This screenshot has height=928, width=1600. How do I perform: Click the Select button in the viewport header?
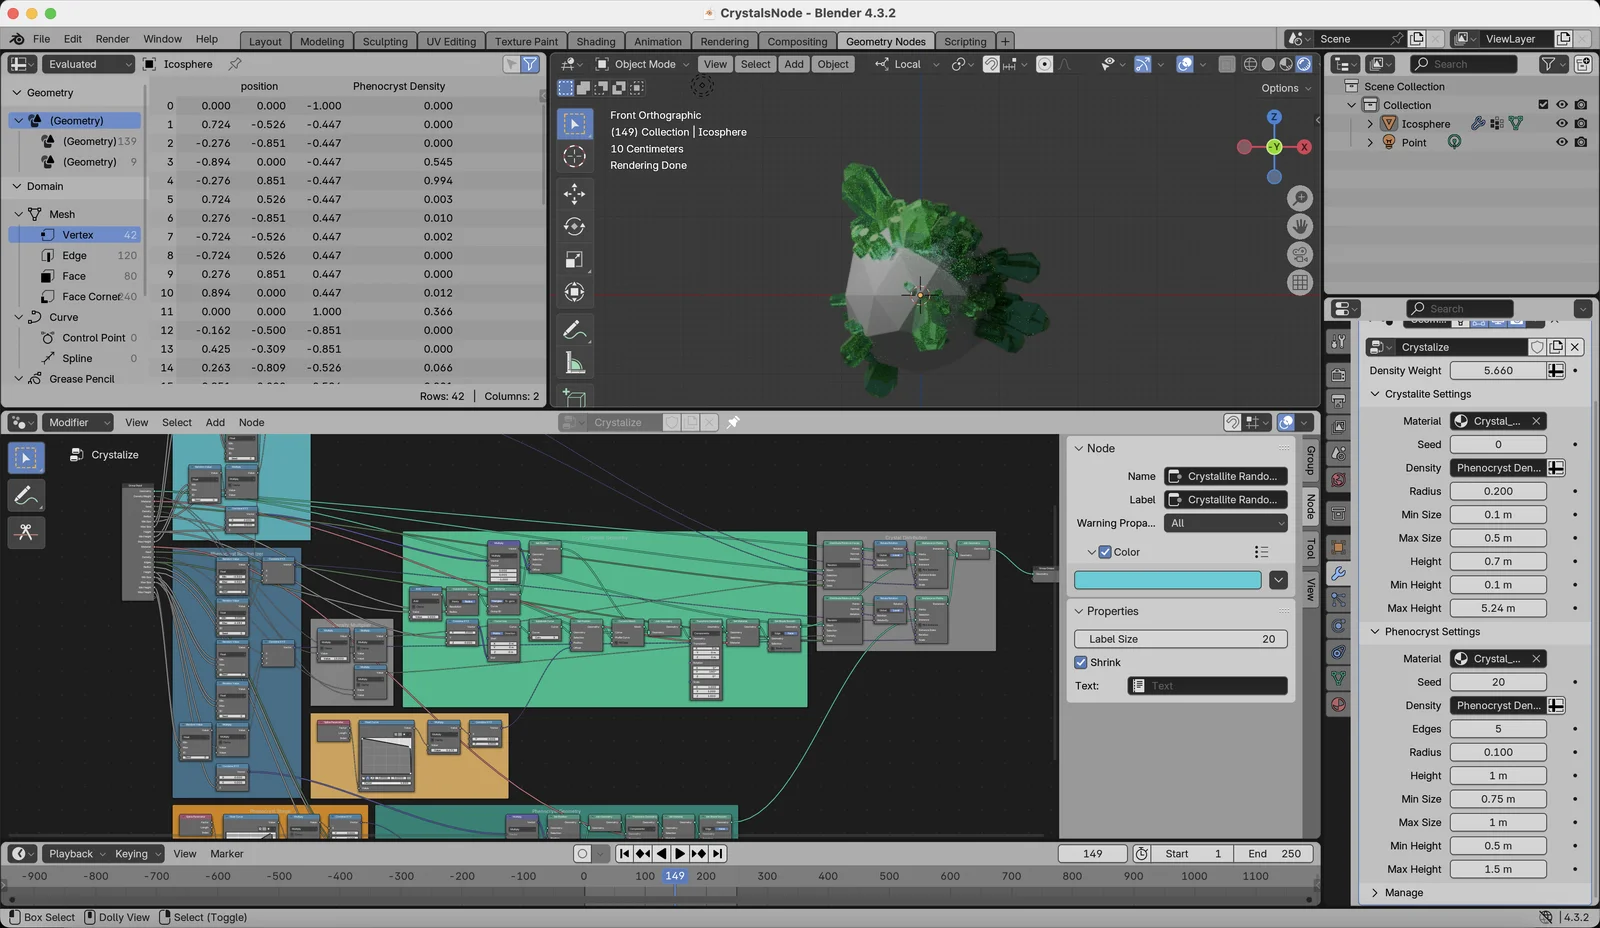755,64
